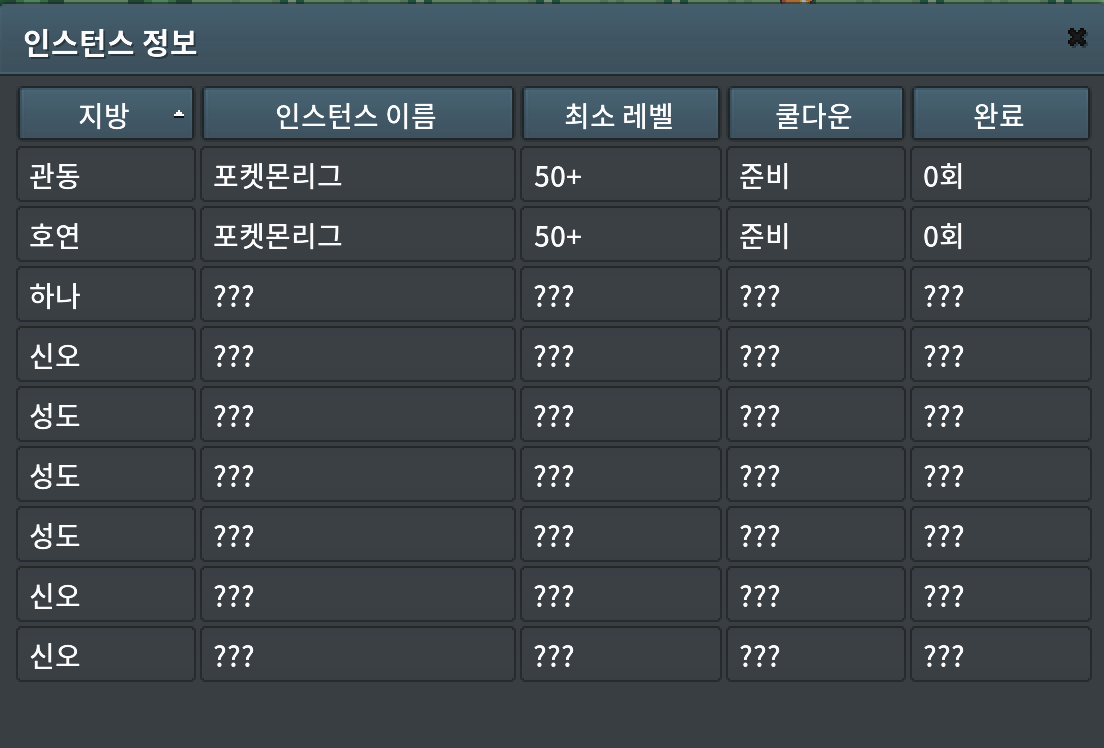Click the 준비 cooldown cell for 관동

816,176
